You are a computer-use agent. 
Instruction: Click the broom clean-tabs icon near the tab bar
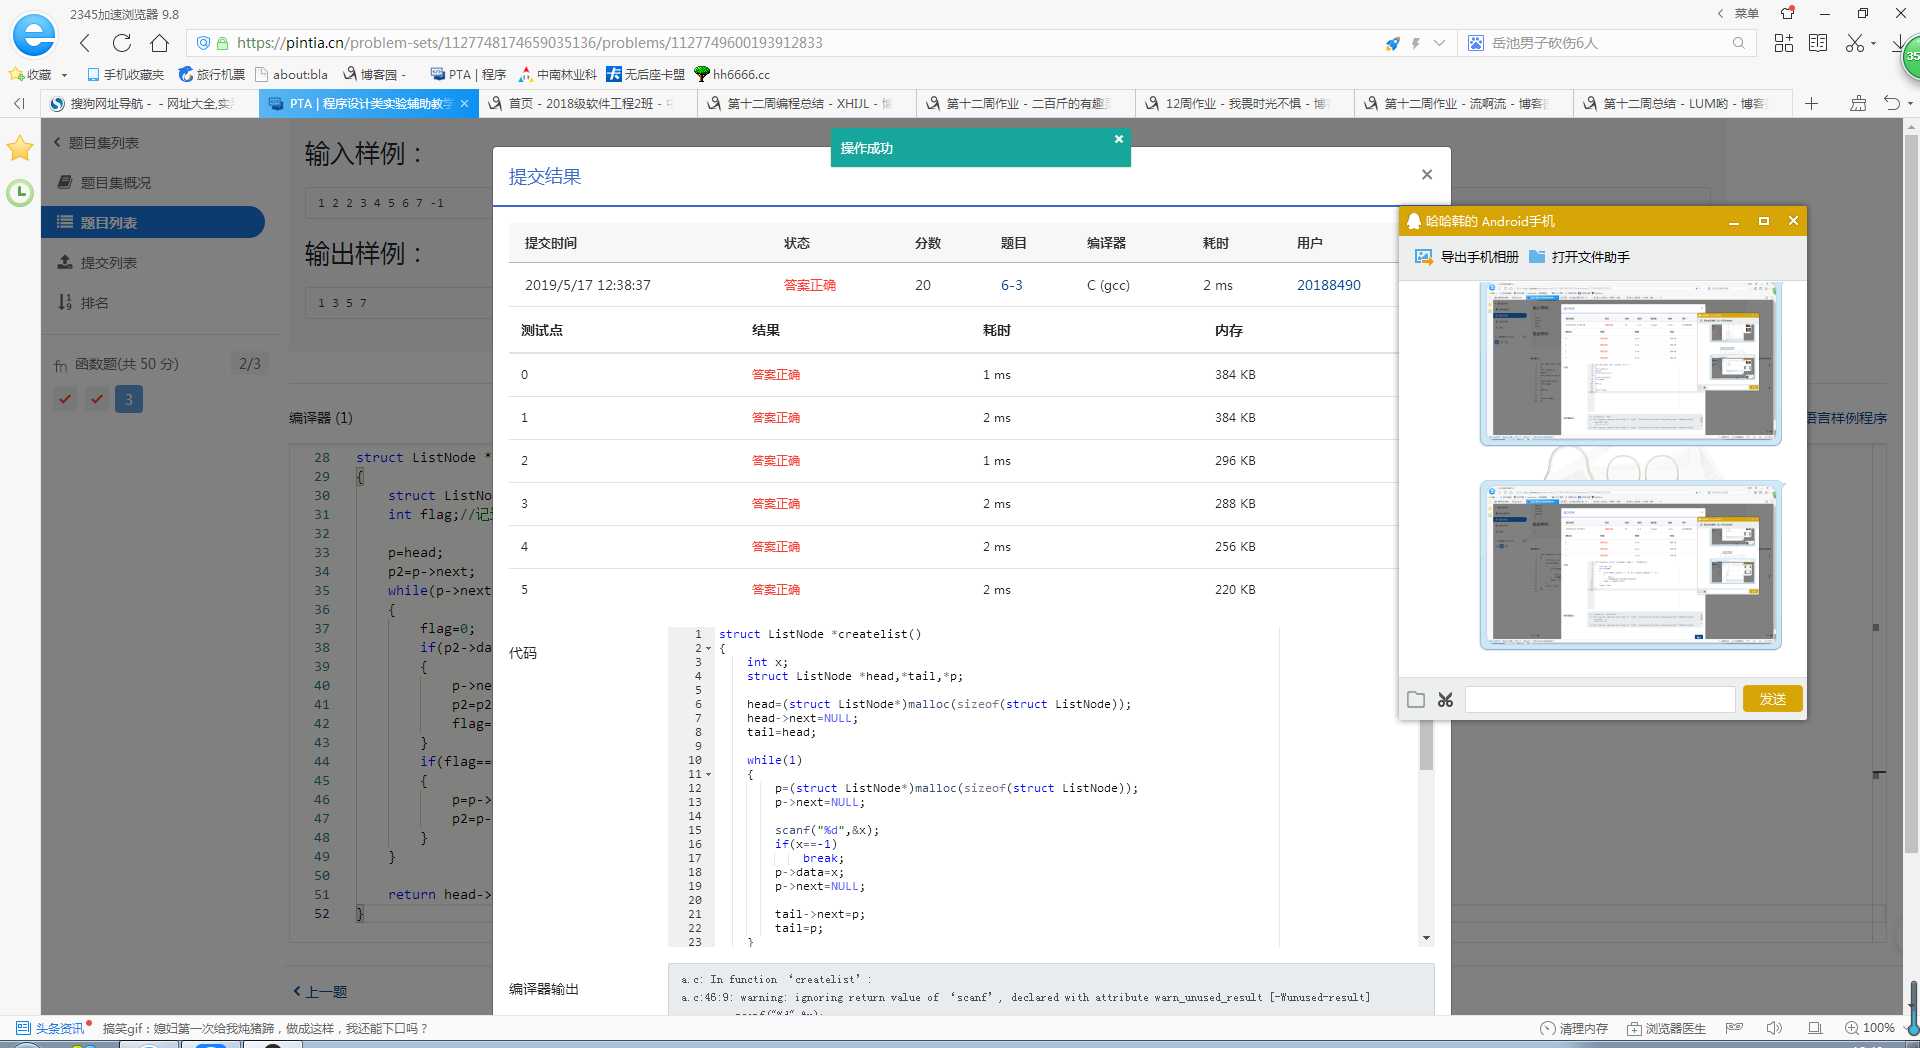point(1858,103)
